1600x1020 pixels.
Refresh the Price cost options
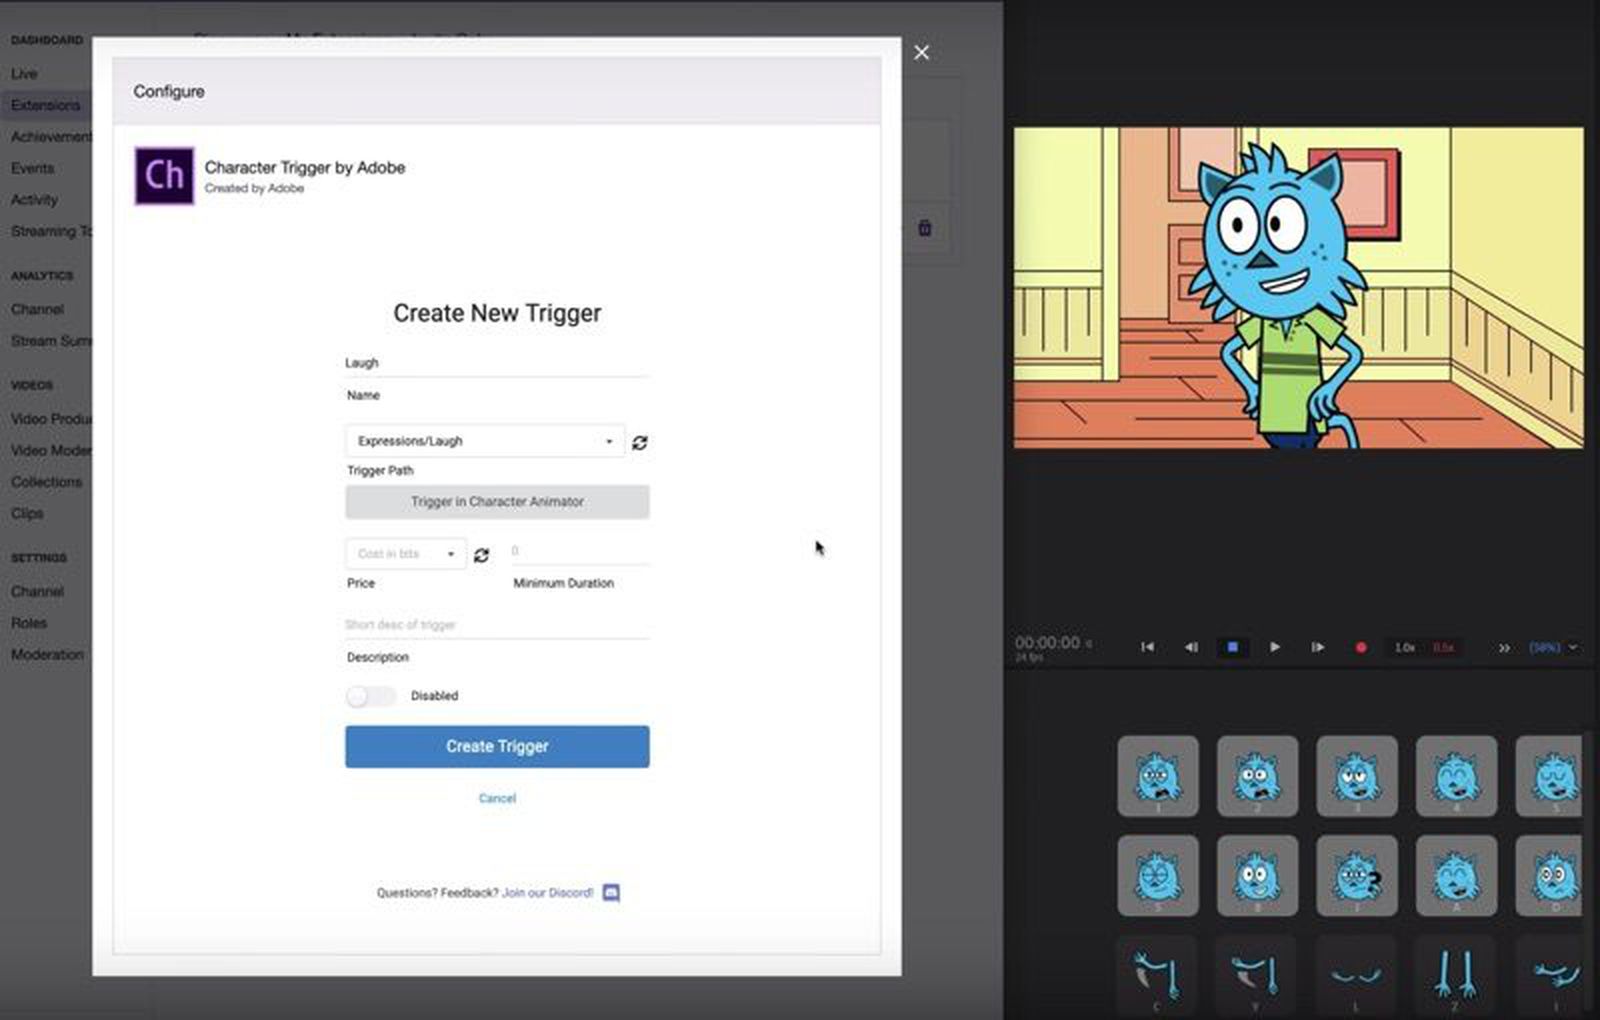point(483,553)
